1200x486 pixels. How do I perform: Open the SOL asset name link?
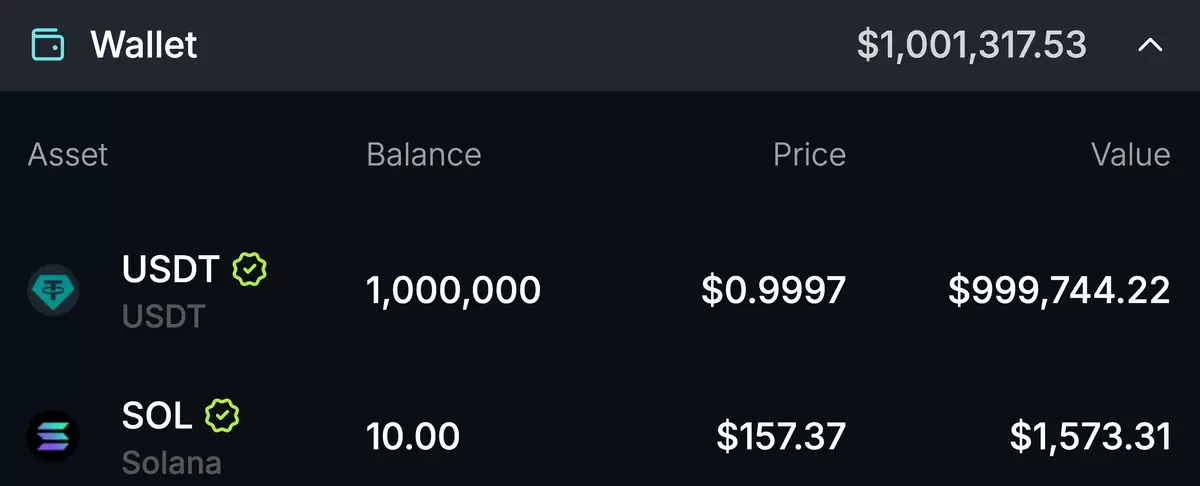157,415
